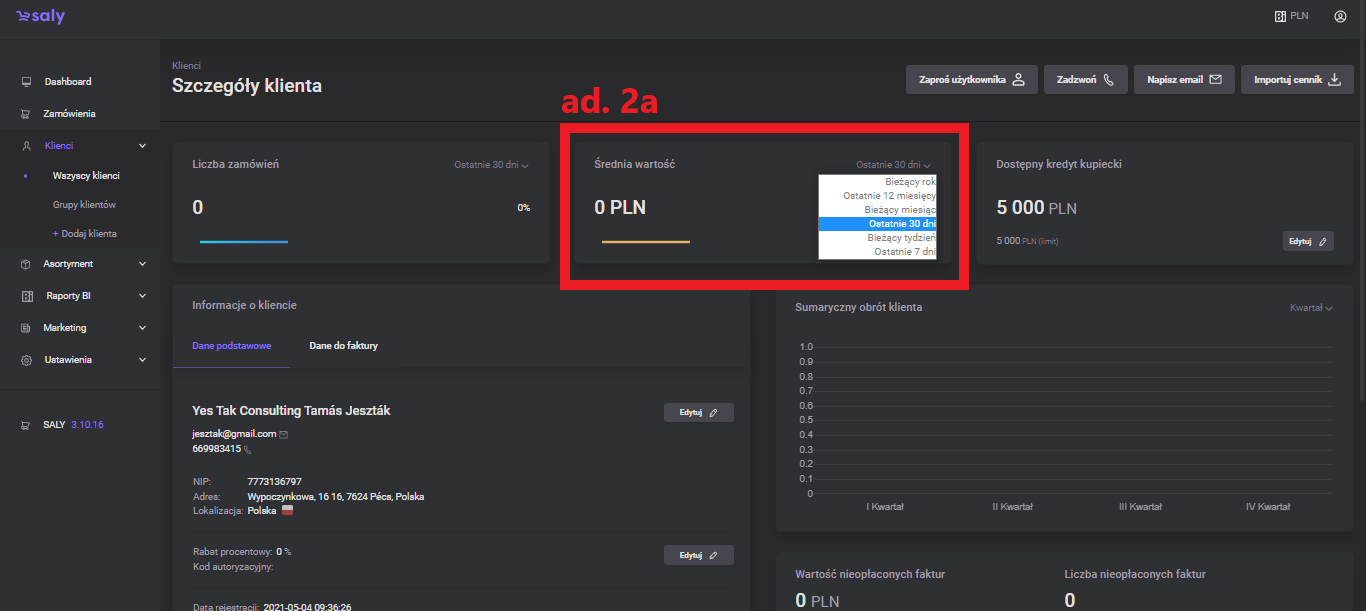Expand the Kwartał chart period dropdown
Image resolution: width=1366 pixels, height=611 pixels.
pyautogui.click(x=1311, y=308)
